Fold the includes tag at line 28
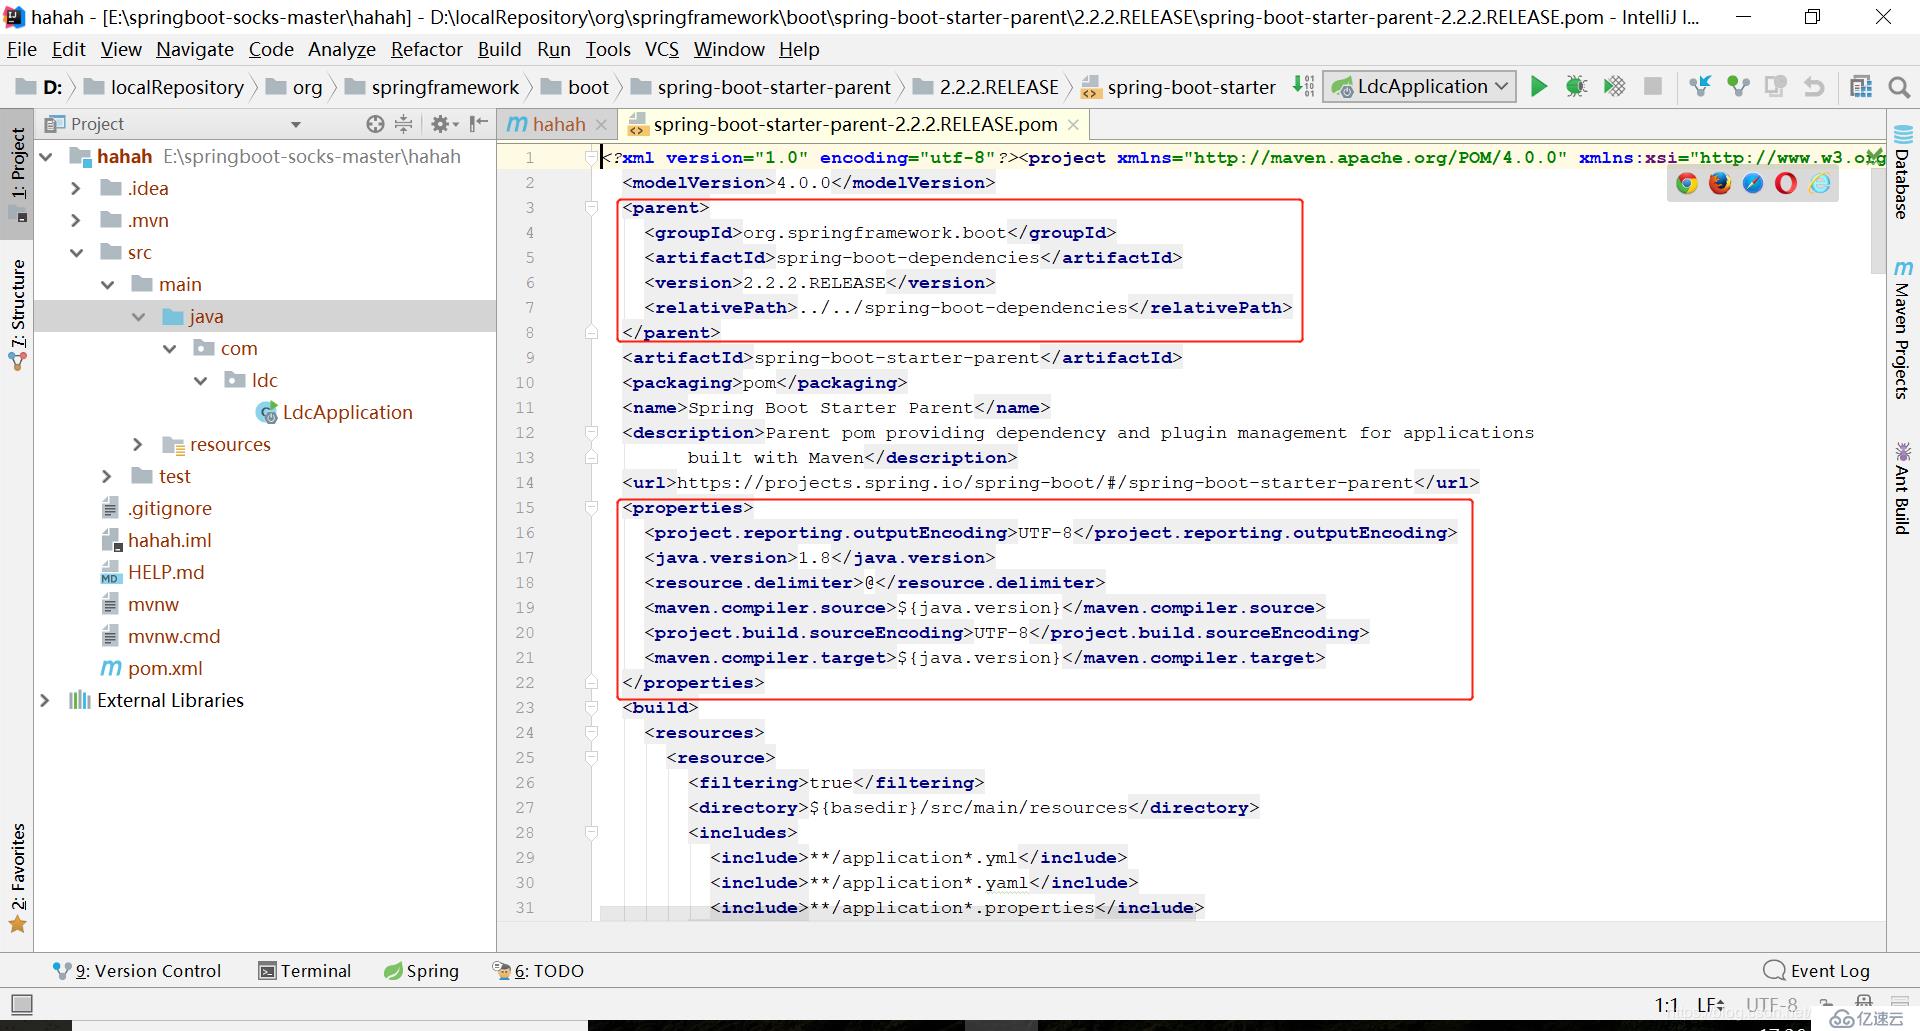The height and width of the screenshot is (1031, 1920). [x=591, y=833]
